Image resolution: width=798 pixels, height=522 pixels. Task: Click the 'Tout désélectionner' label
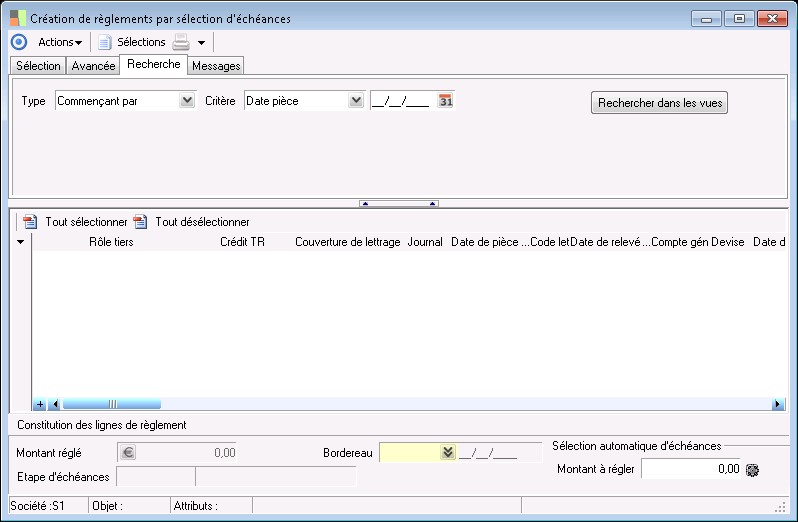coord(202,222)
